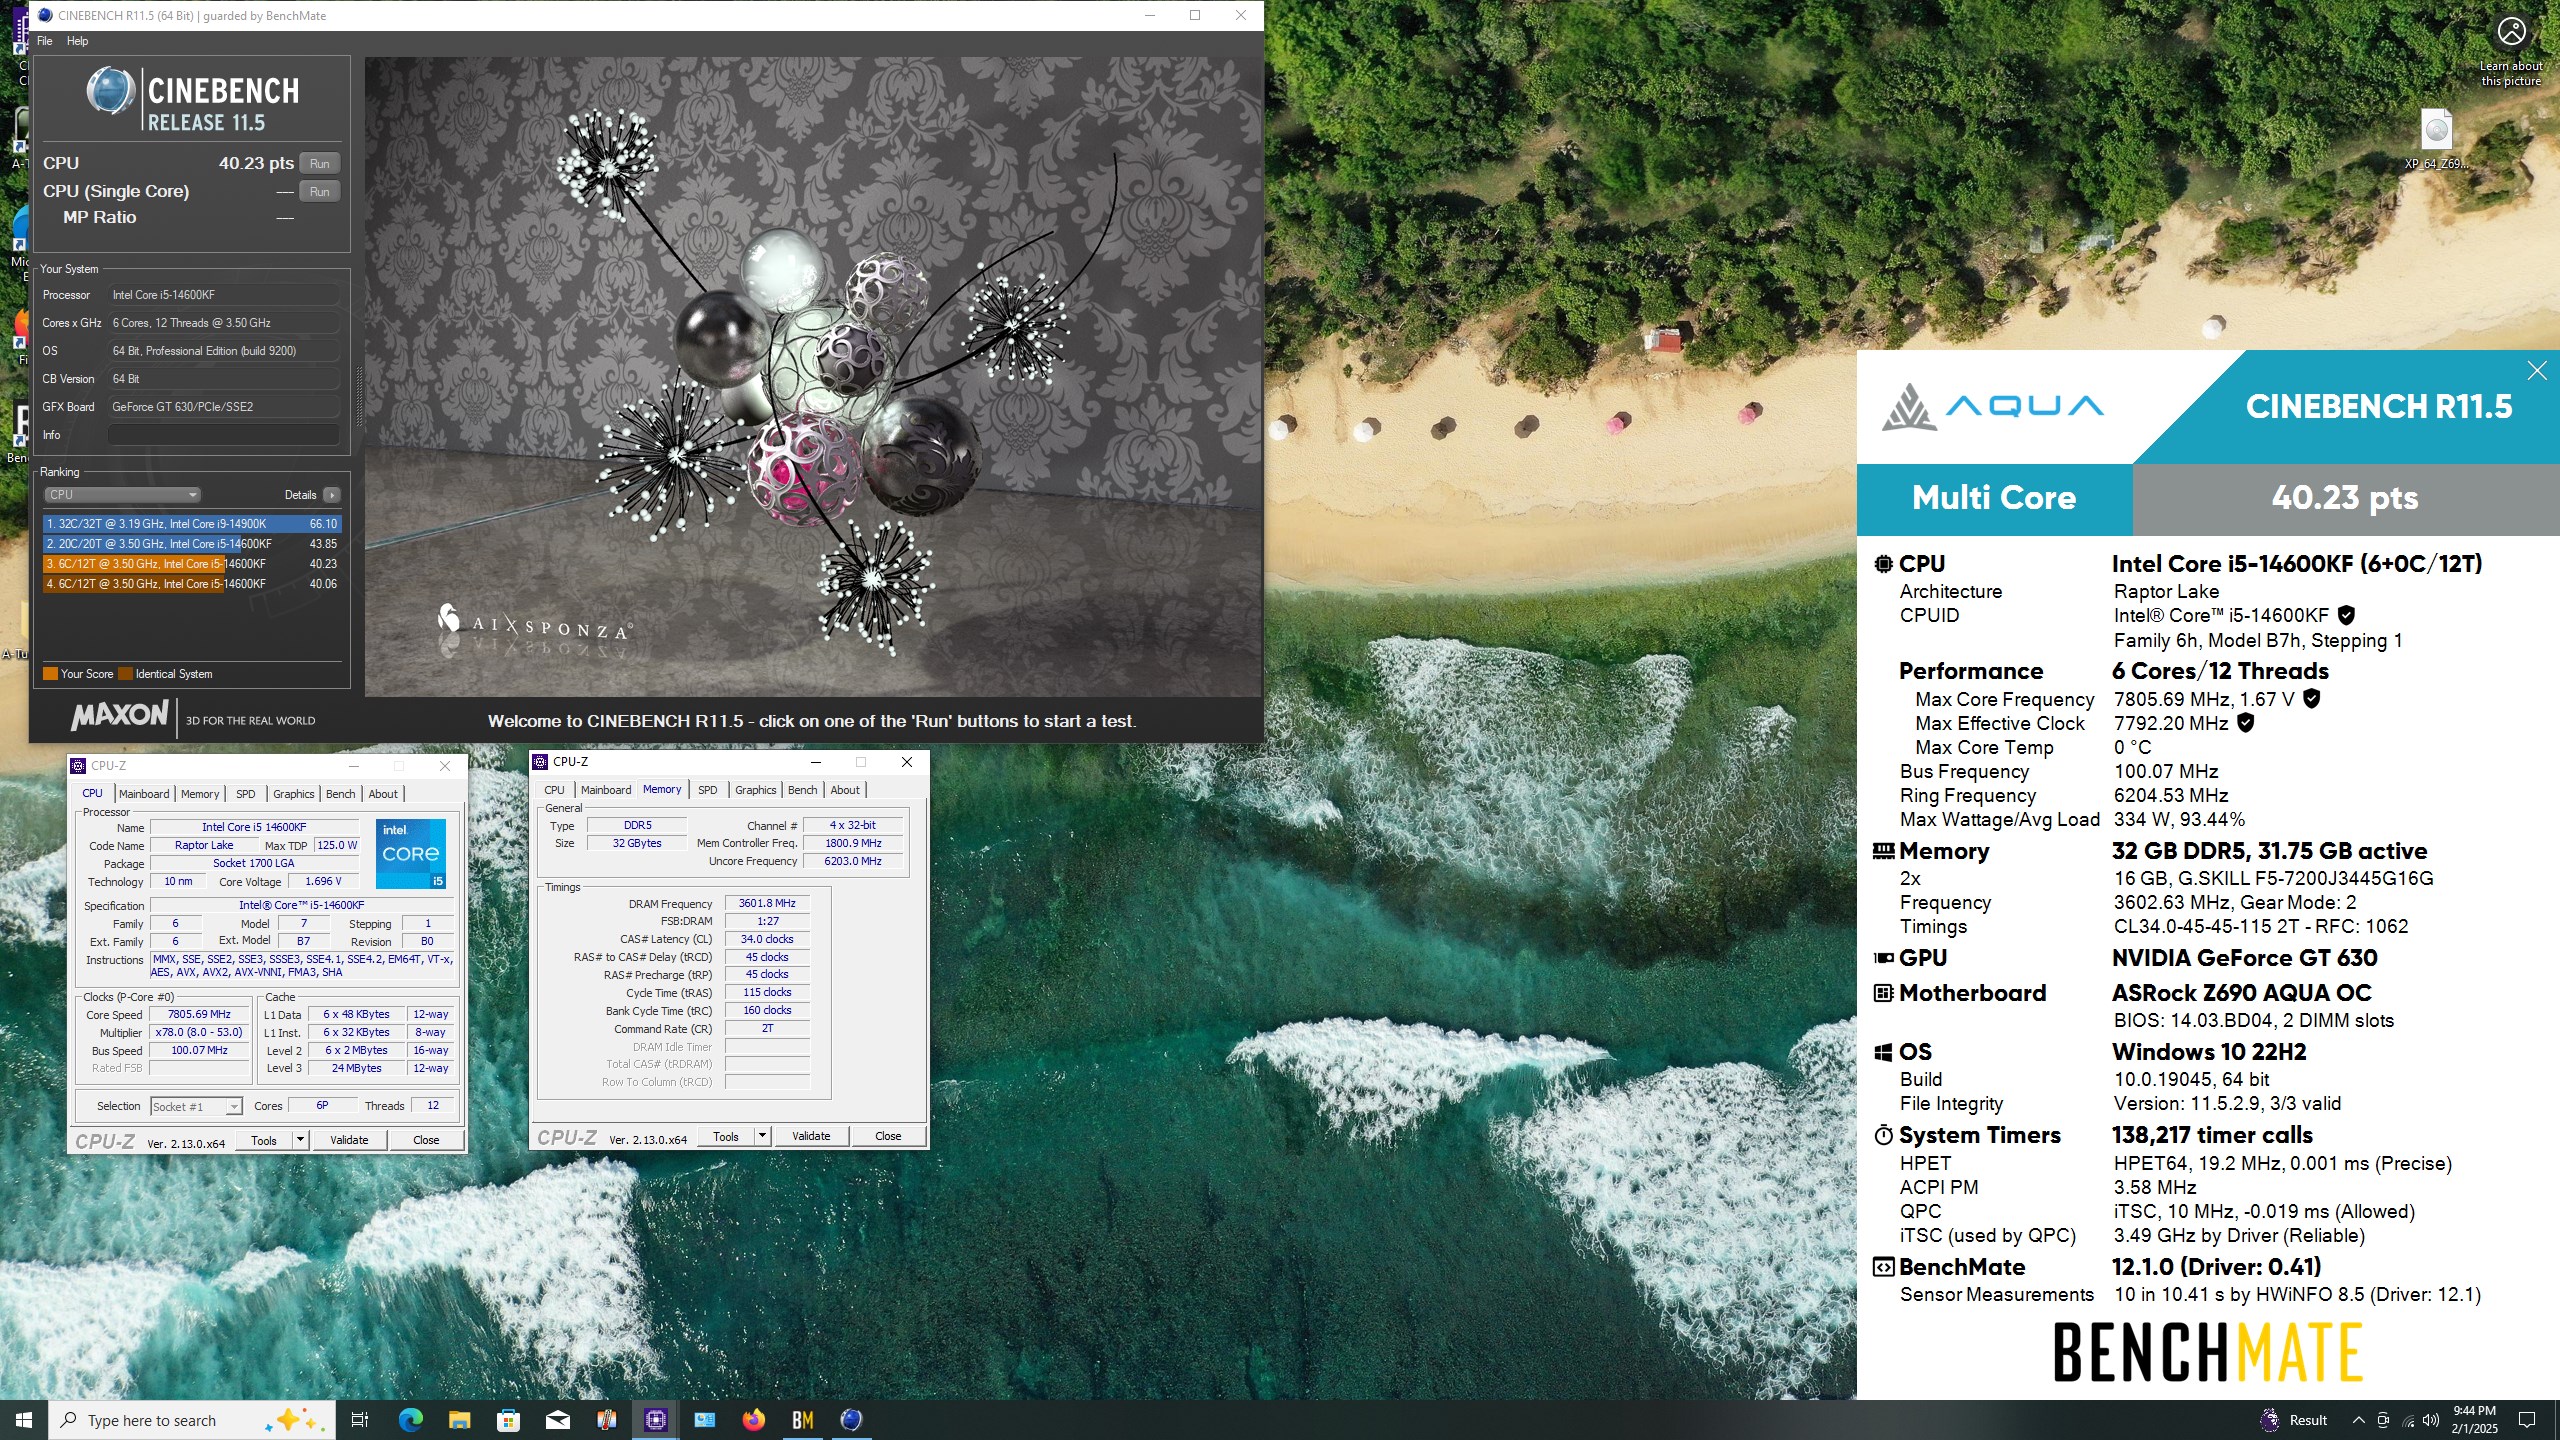
Task: Open Mail app from the taskbar
Action: point(557,1420)
